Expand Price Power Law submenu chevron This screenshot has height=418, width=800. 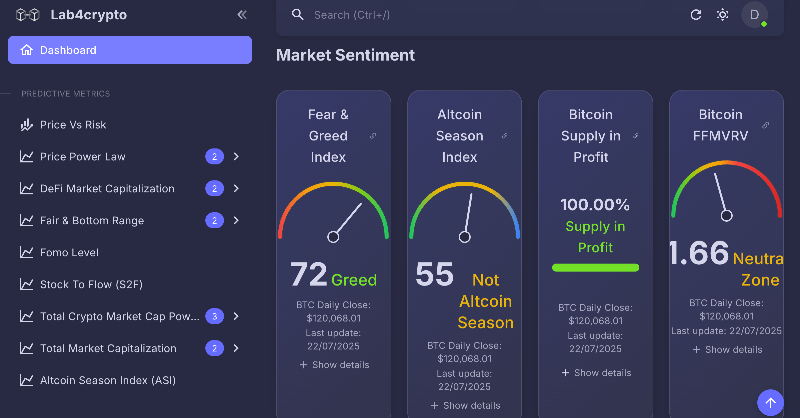tap(236, 157)
